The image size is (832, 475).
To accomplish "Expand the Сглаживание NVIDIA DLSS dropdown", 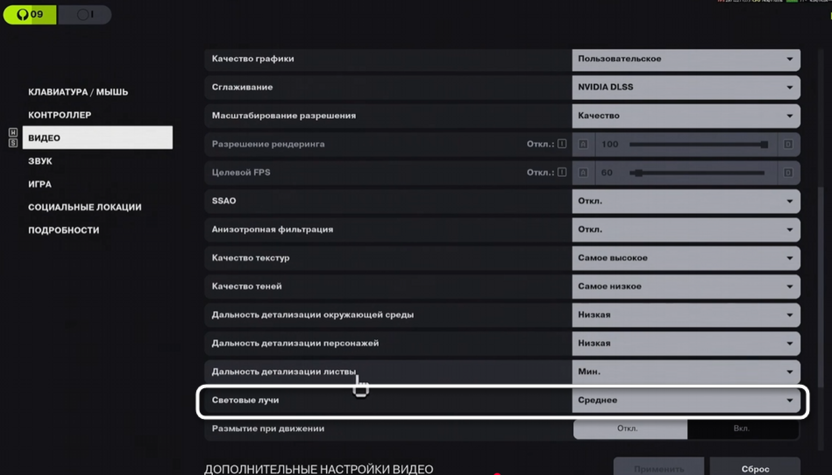I will [x=686, y=87].
